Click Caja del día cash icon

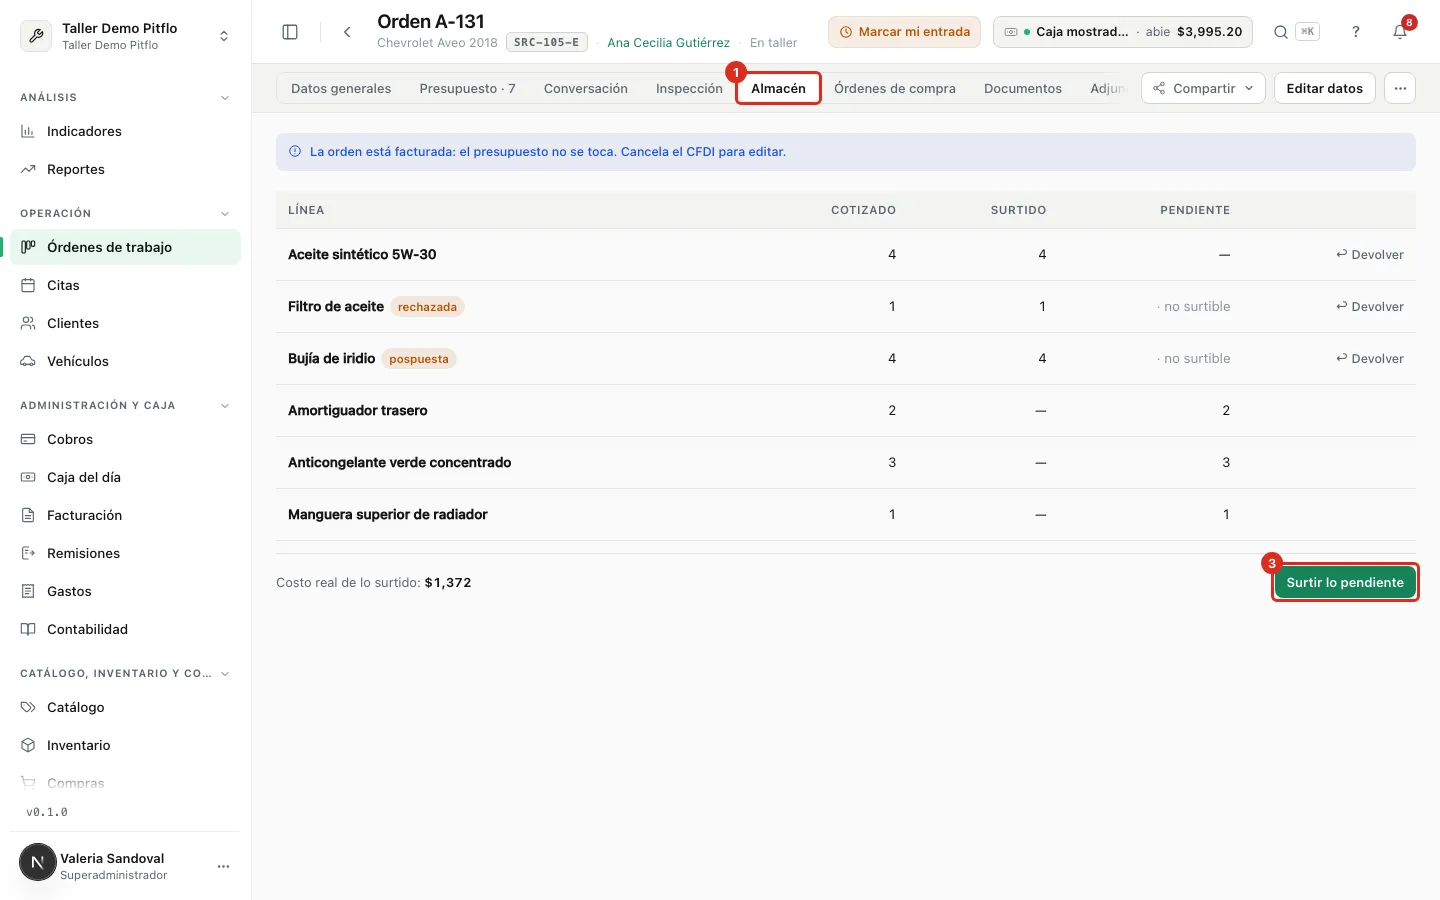pos(28,477)
